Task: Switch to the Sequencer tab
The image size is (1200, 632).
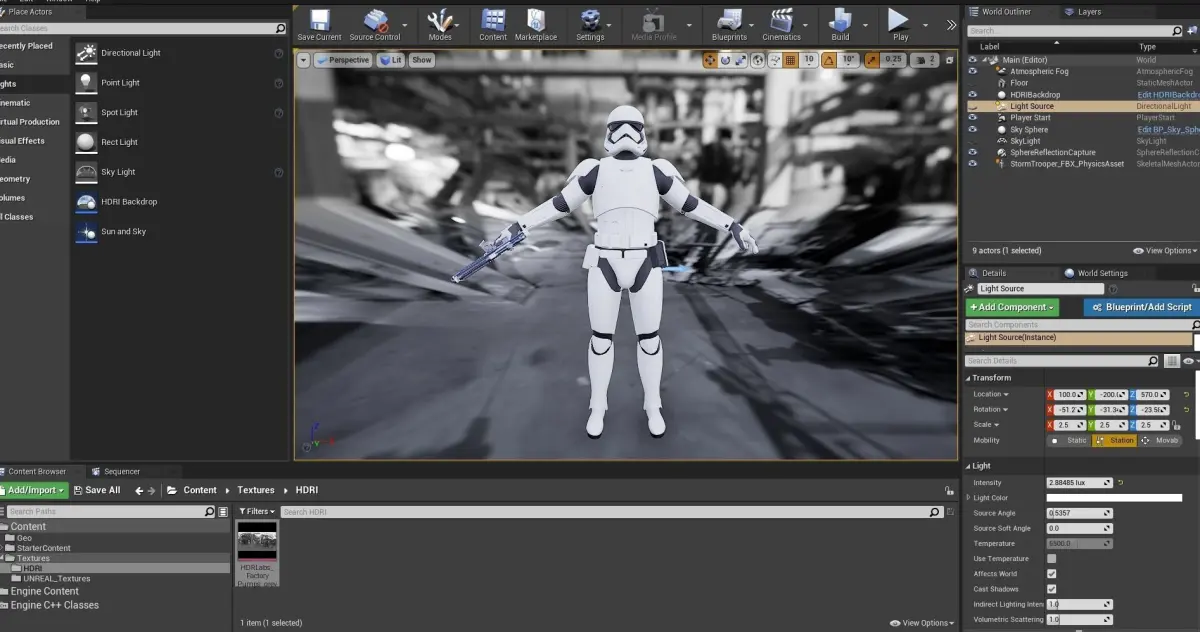Action: point(121,471)
